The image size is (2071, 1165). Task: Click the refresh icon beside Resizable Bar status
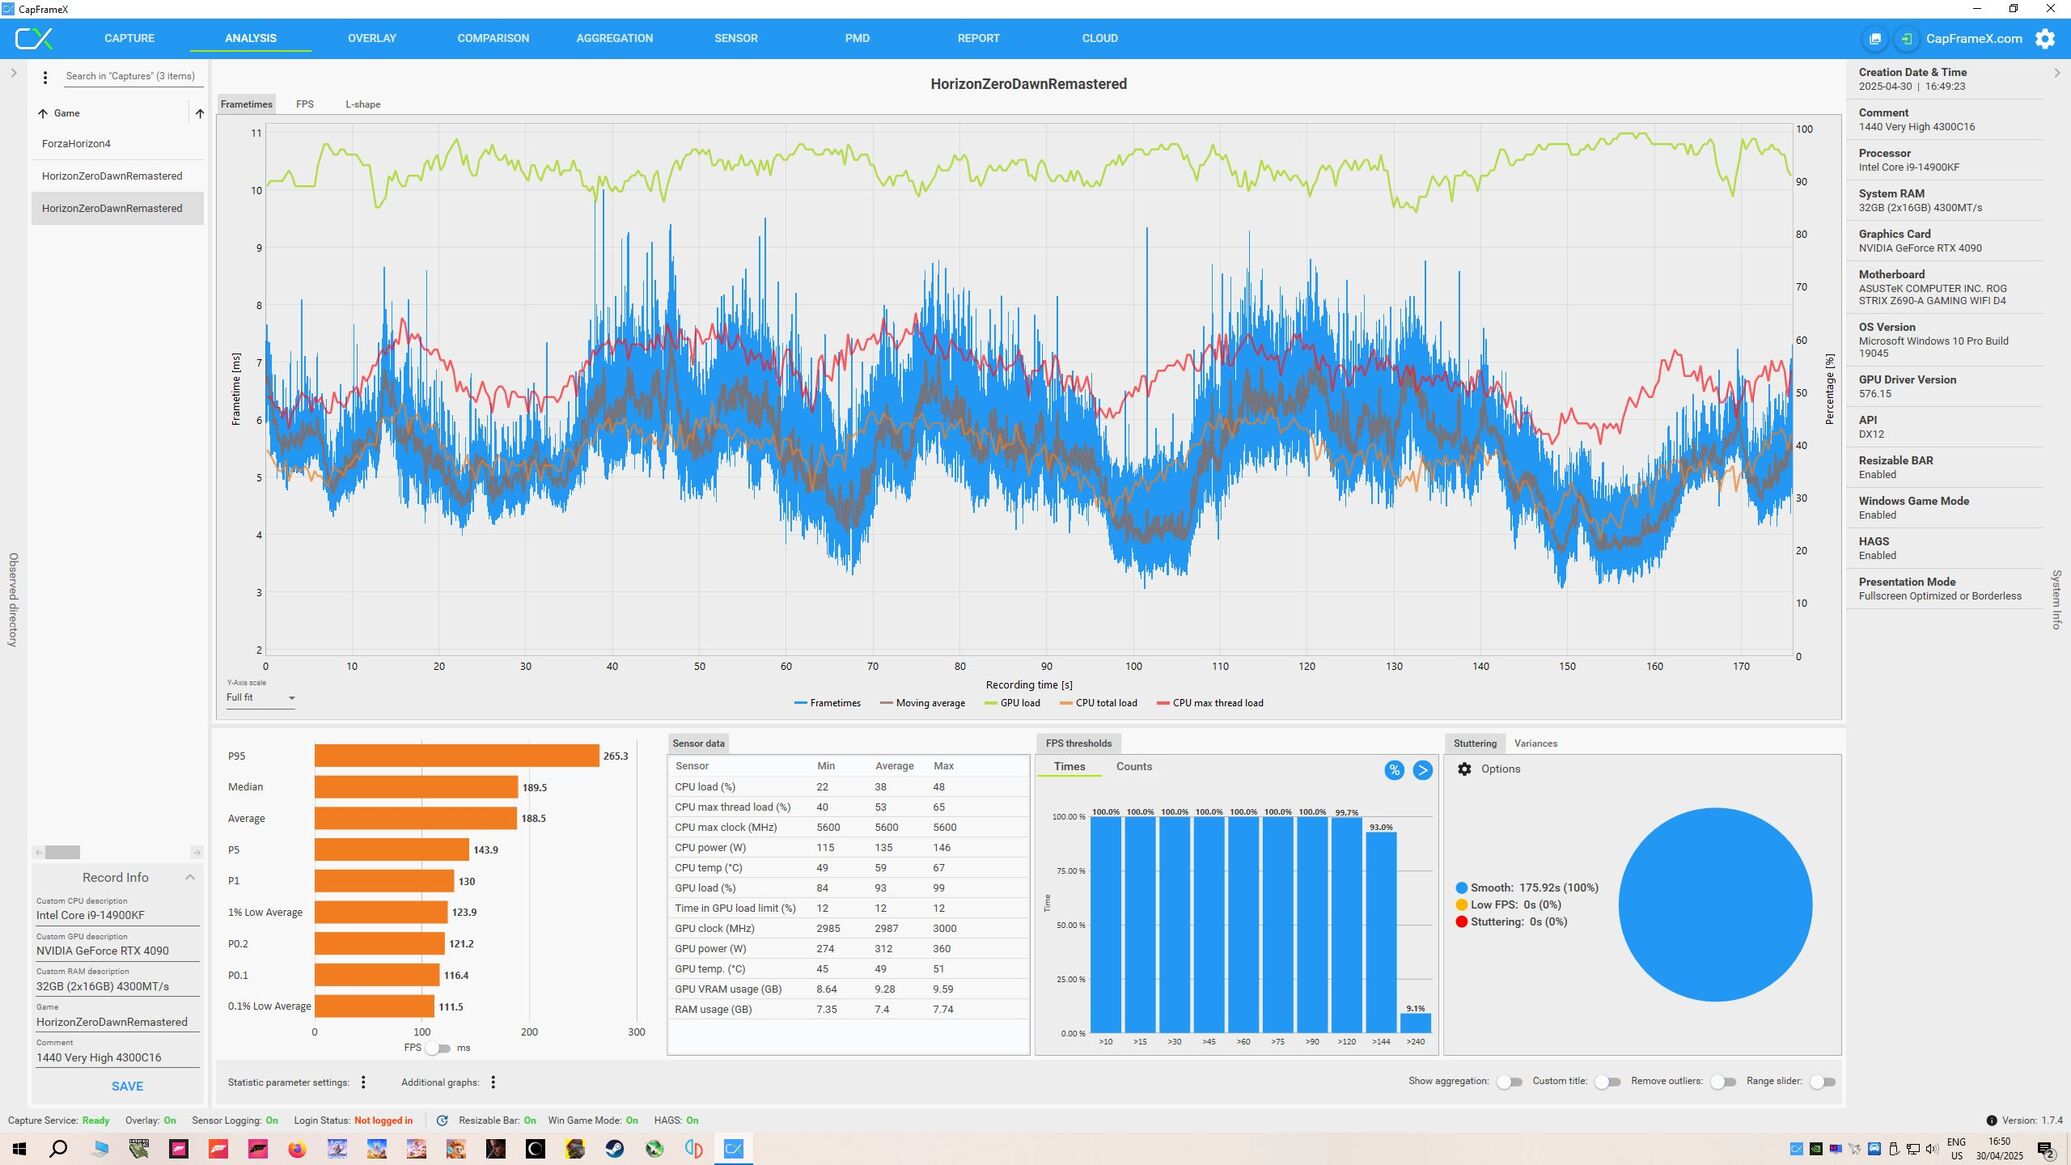coord(442,1121)
